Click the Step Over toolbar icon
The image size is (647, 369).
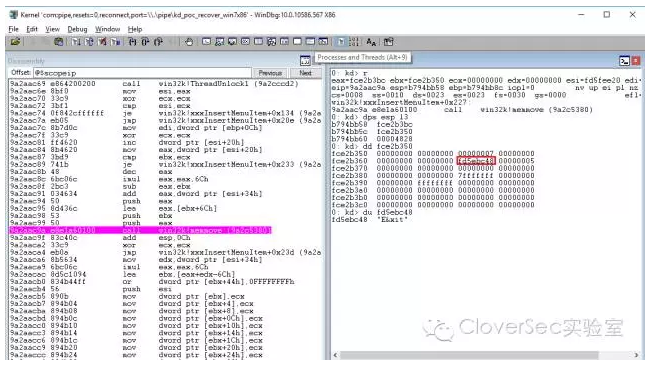click(145, 42)
